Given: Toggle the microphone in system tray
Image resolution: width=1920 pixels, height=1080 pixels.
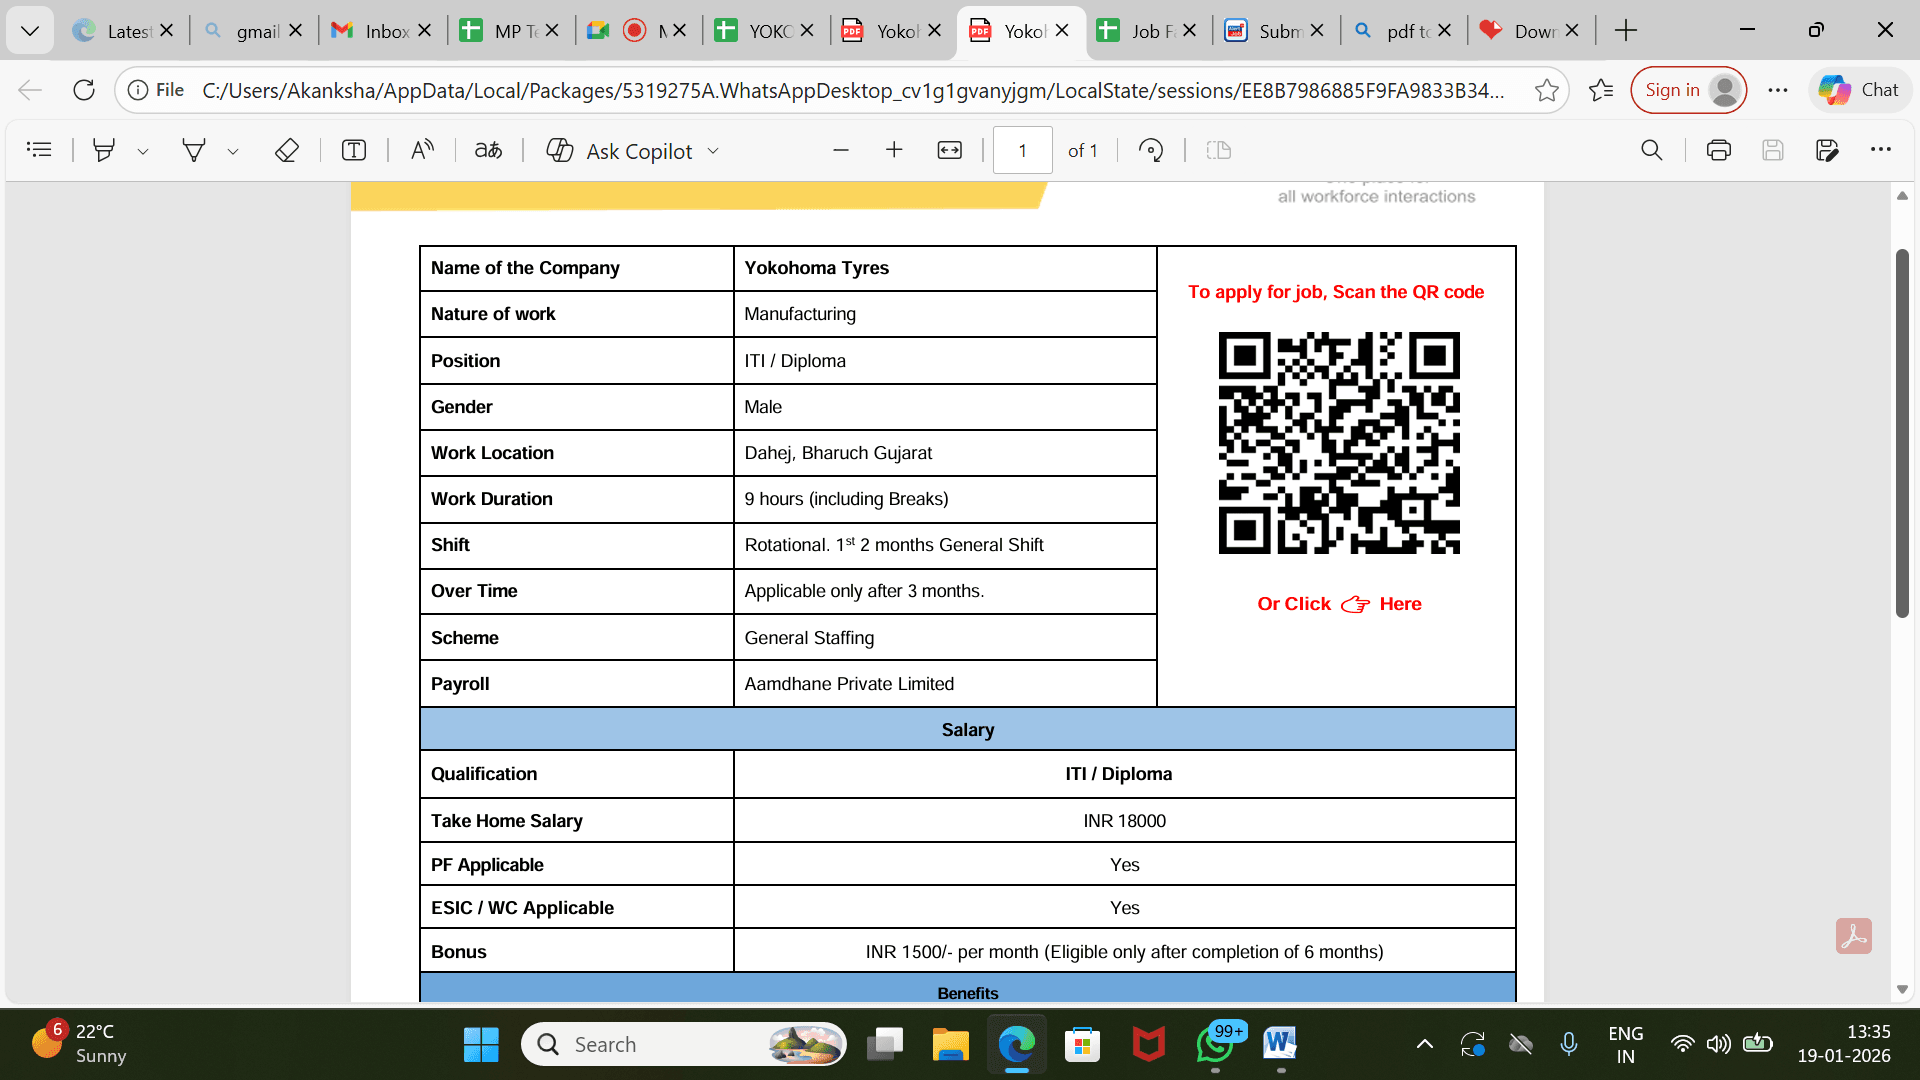Looking at the screenshot, I should [x=1569, y=1044].
